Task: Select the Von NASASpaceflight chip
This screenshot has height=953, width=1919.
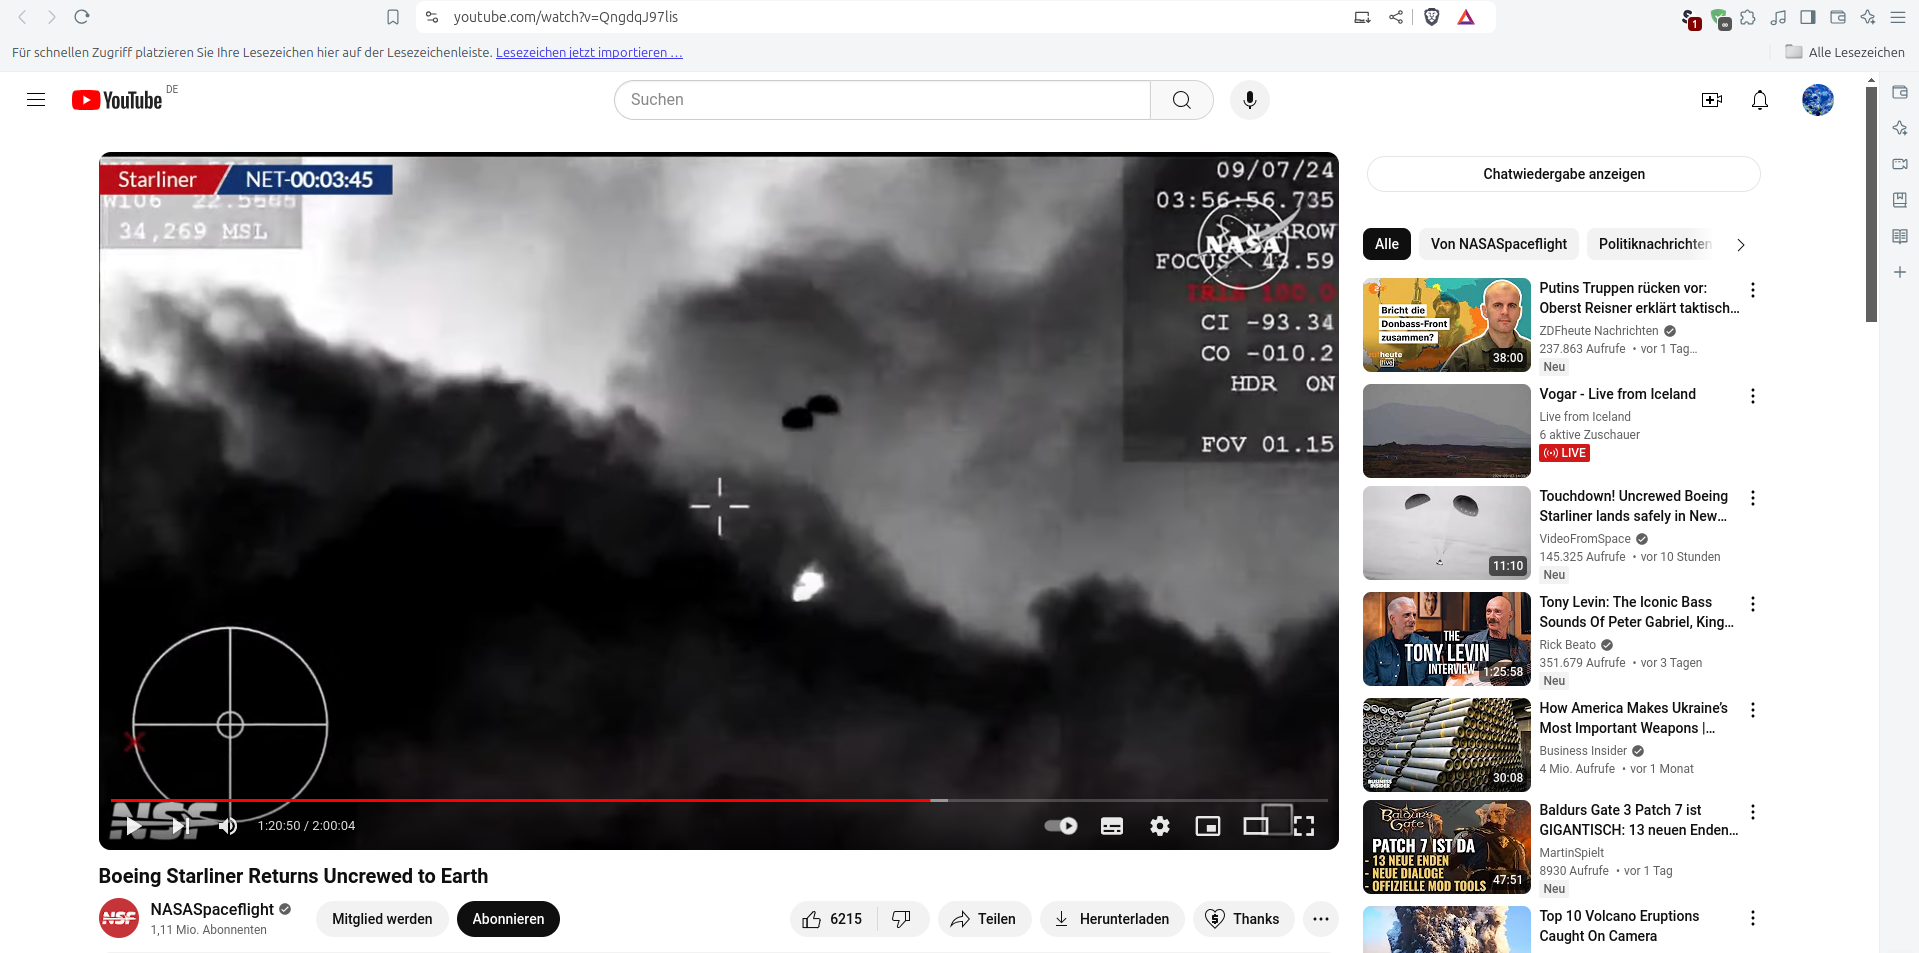Action: point(1498,244)
